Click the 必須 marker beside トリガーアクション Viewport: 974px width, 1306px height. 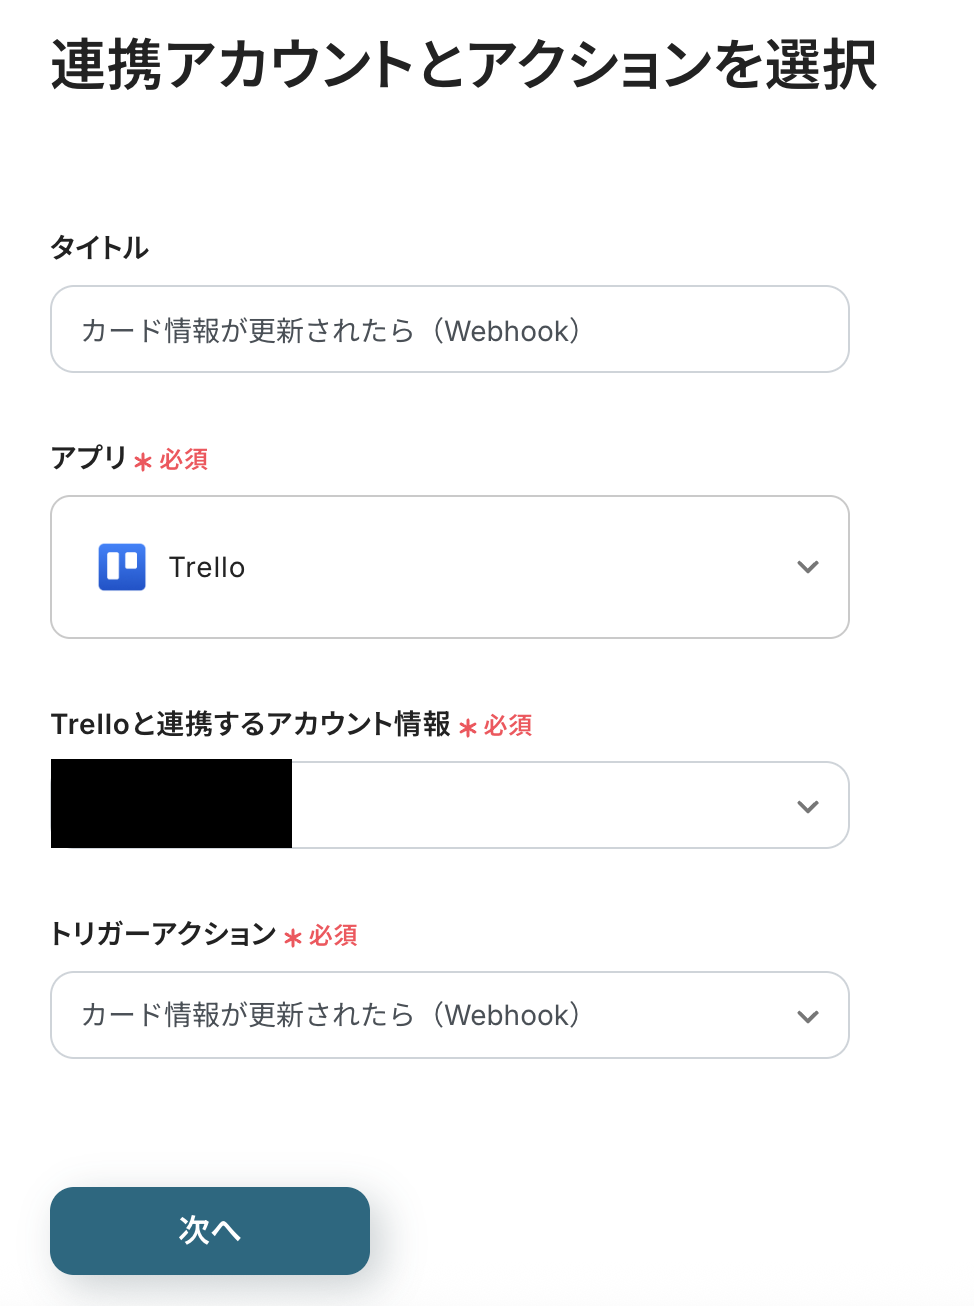(x=333, y=935)
